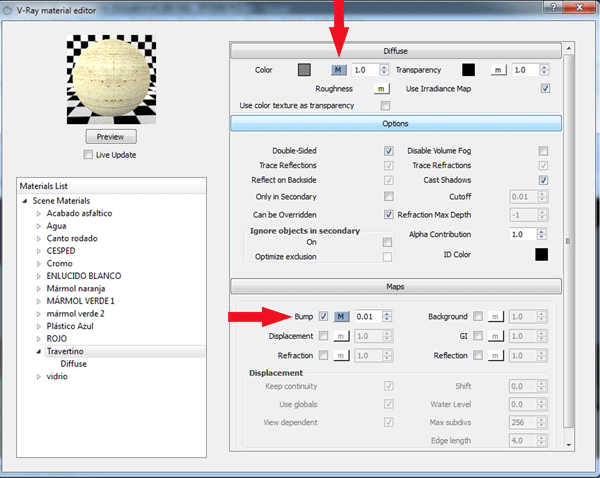Viewport: 600px width, 478px height.
Task: Open the Bump map button
Action: 341,316
